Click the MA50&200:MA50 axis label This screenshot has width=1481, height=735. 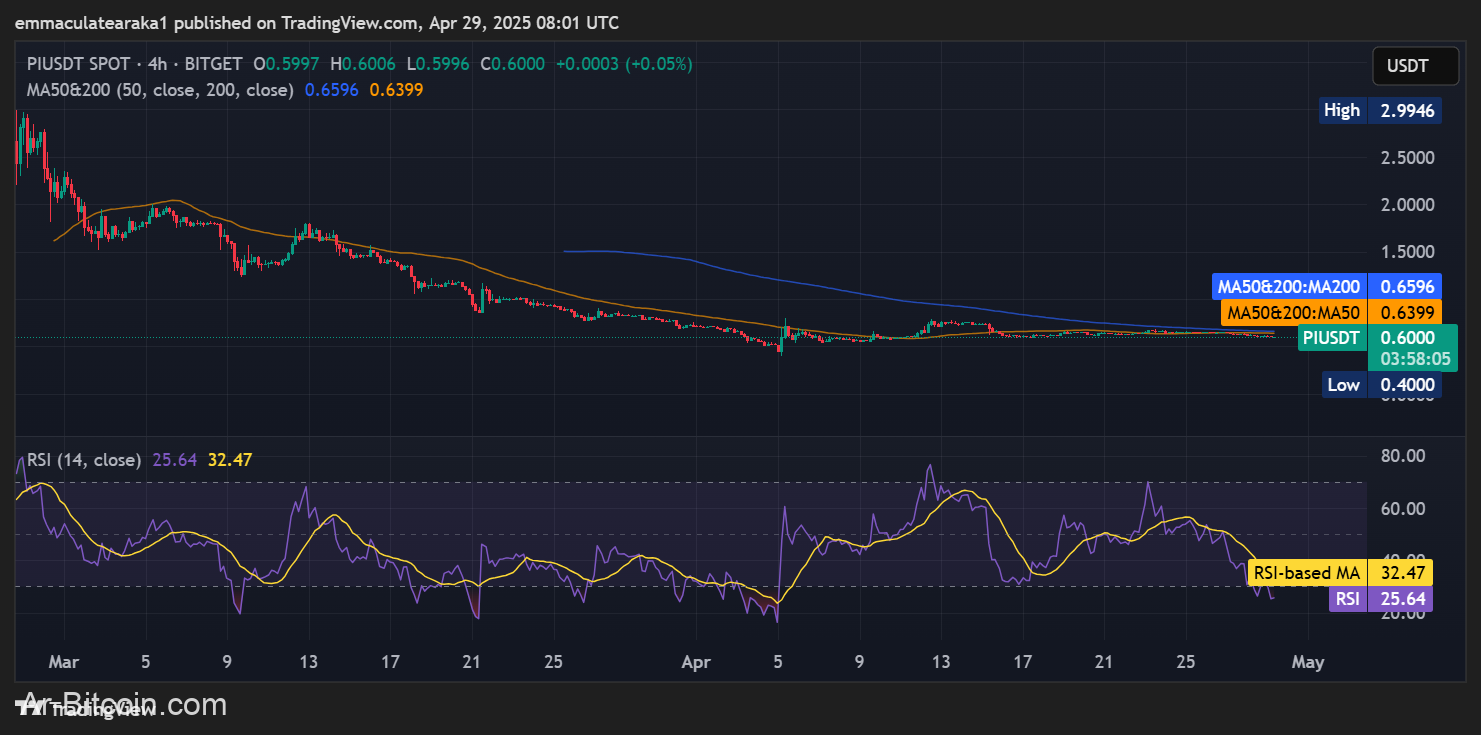(1331, 312)
